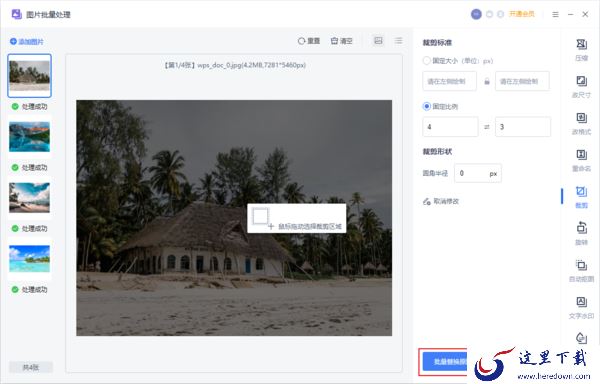The height and width of the screenshot is (384, 600).
Task: Click the swap icon between ratio fields
Action: [x=487, y=127]
